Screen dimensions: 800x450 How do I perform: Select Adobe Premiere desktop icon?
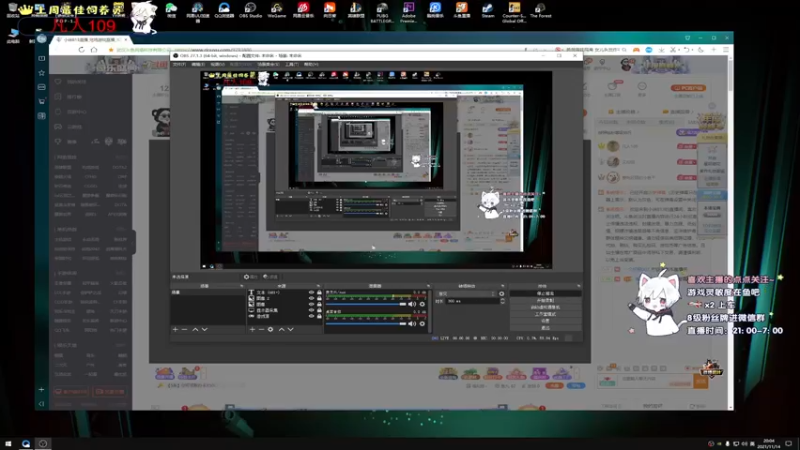pos(408,12)
